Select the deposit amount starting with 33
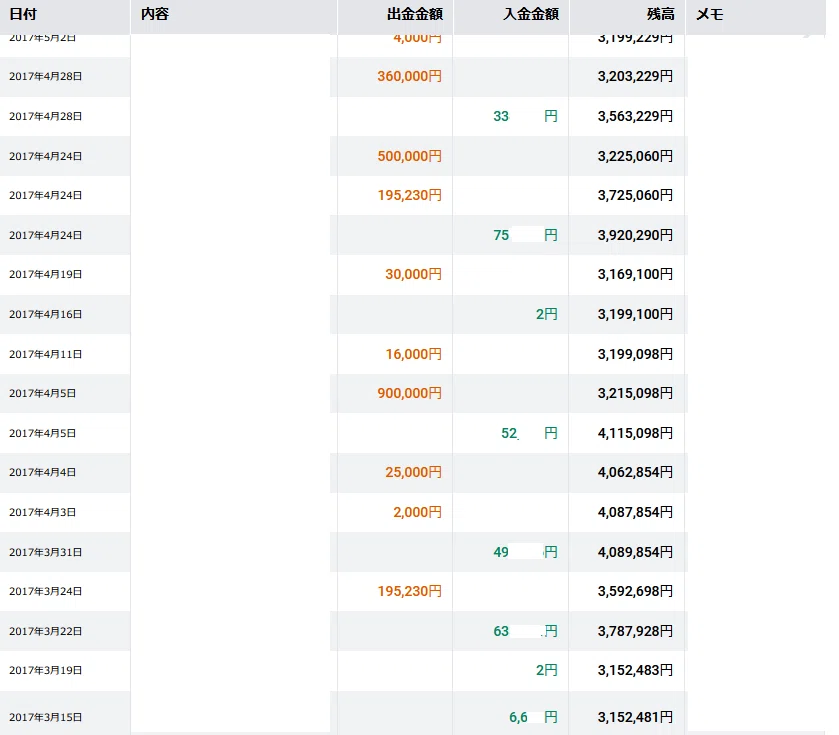 (x=525, y=116)
